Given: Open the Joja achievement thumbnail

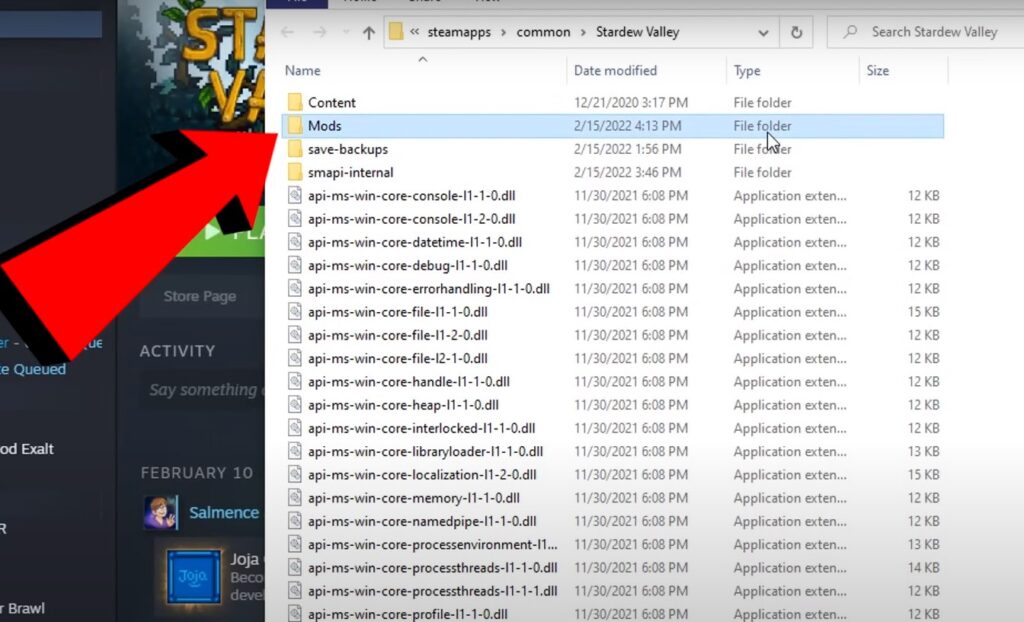Looking at the screenshot, I should [x=193, y=577].
